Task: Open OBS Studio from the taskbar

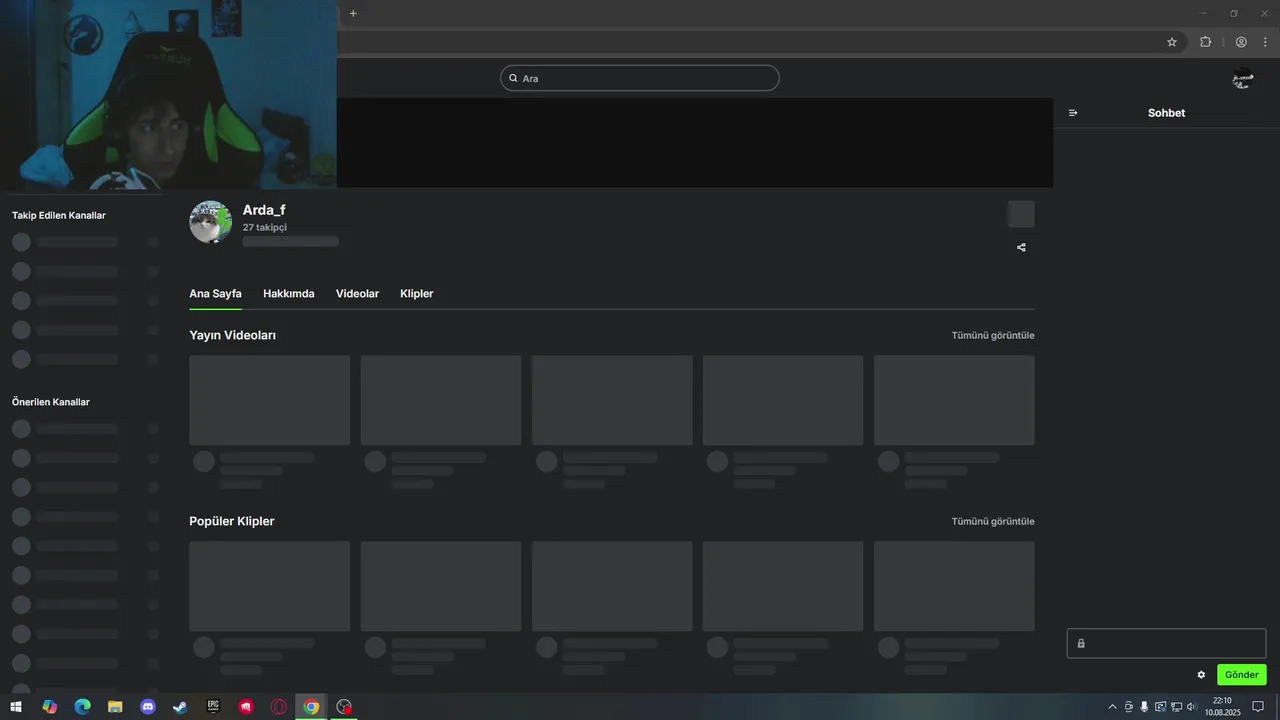Action: tap(345, 707)
